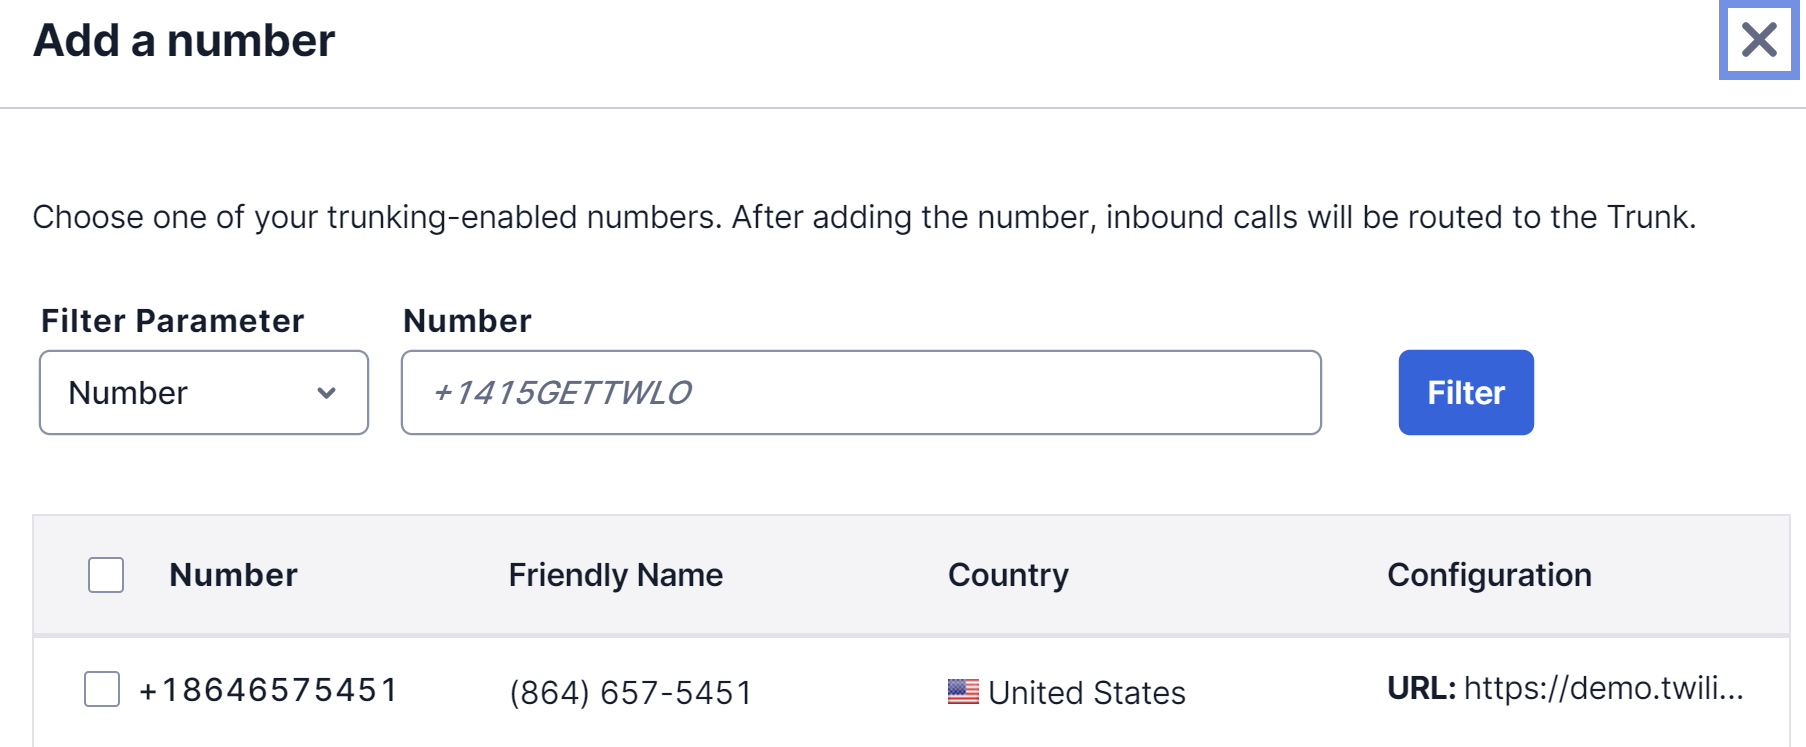Tick the select-all checkbox in table header
Screen dimensions: 1806x747
click(106, 575)
